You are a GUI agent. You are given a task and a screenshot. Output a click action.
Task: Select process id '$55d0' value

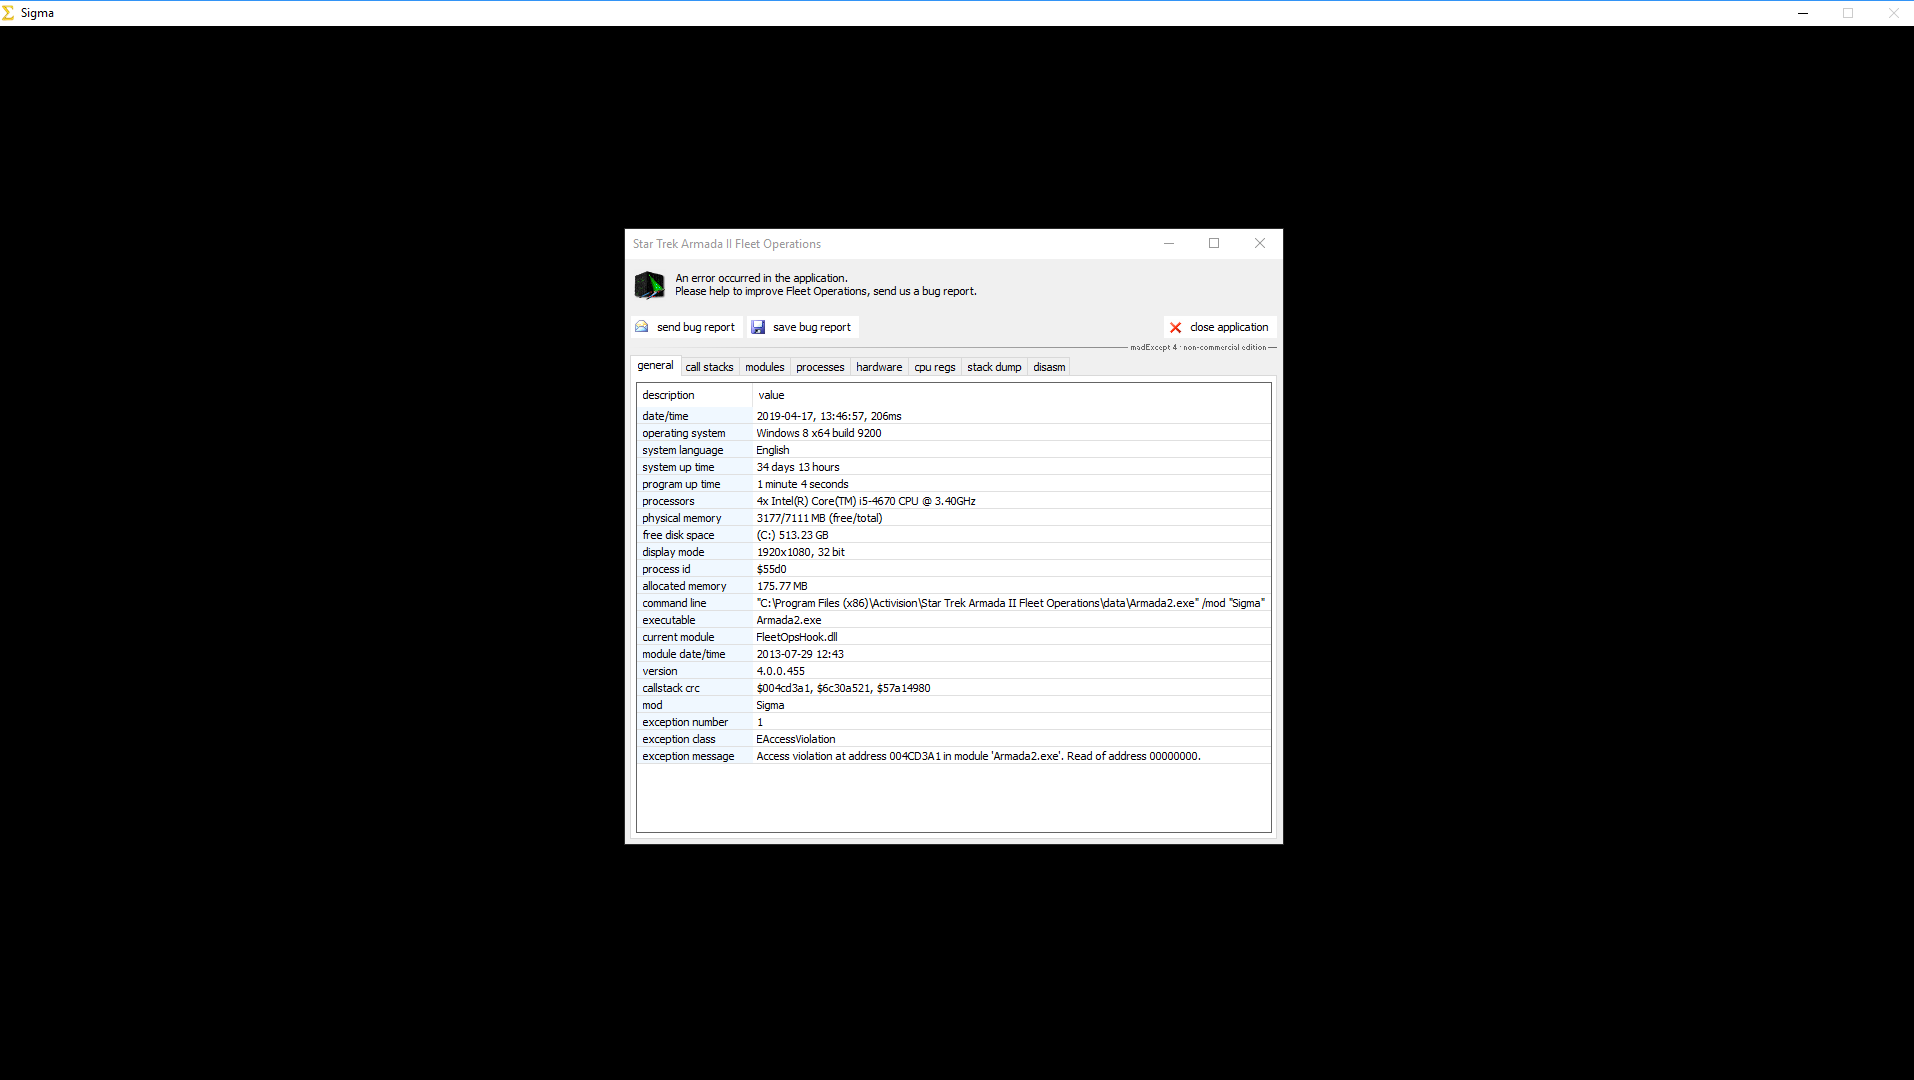click(x=771, y=569)
